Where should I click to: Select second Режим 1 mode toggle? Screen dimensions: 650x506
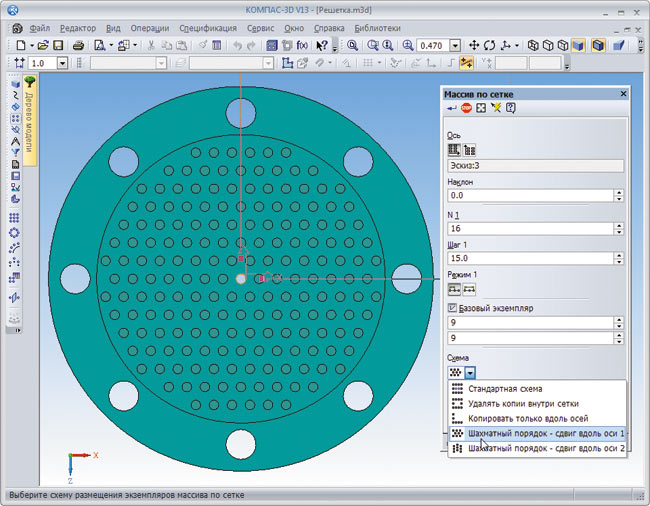(x=470, y=289)
